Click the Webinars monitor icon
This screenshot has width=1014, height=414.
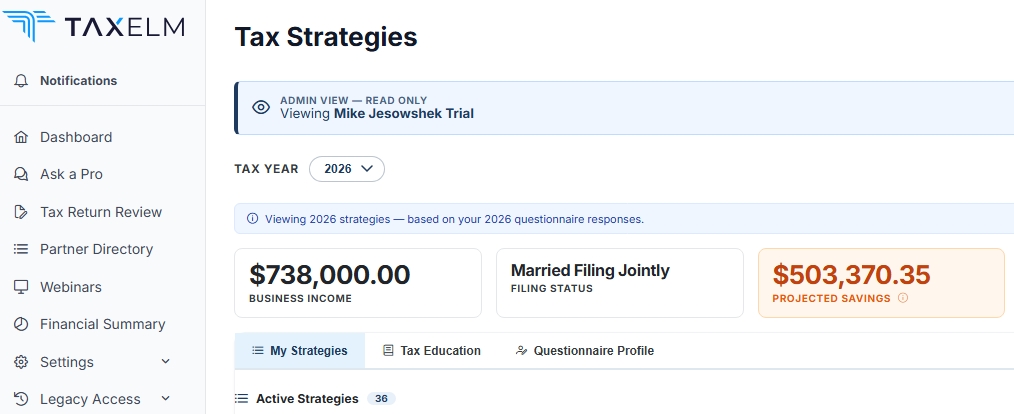[x=21, y=287]
